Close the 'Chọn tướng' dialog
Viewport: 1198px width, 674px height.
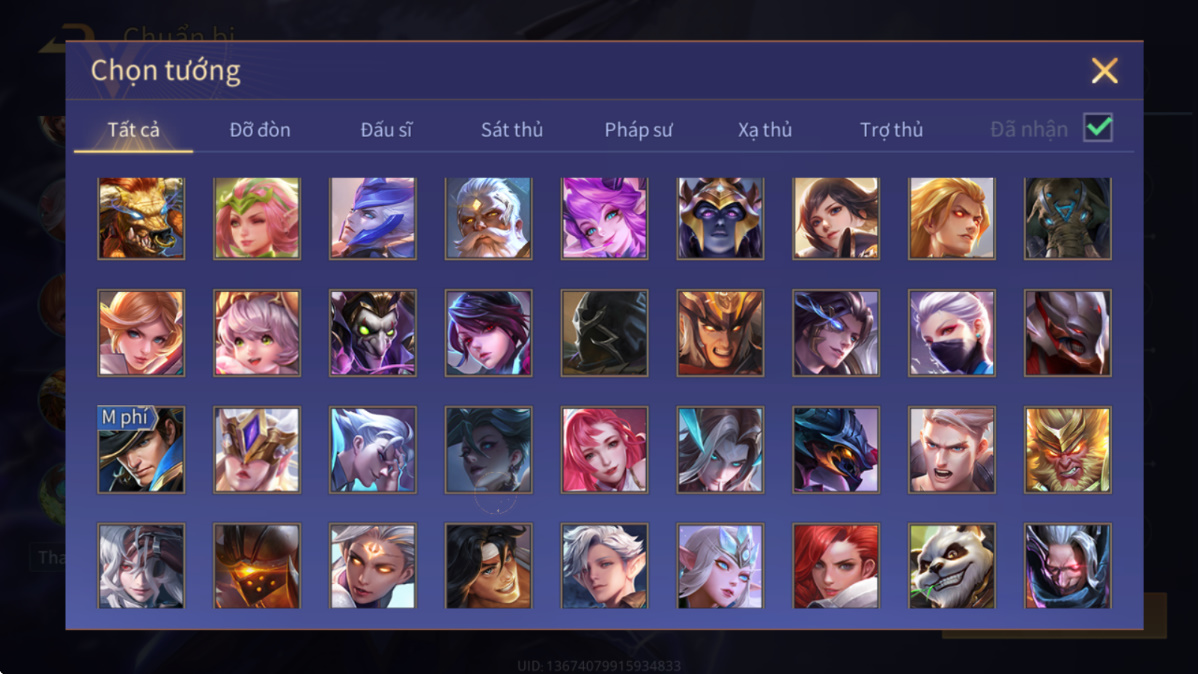click(1104, 71)
